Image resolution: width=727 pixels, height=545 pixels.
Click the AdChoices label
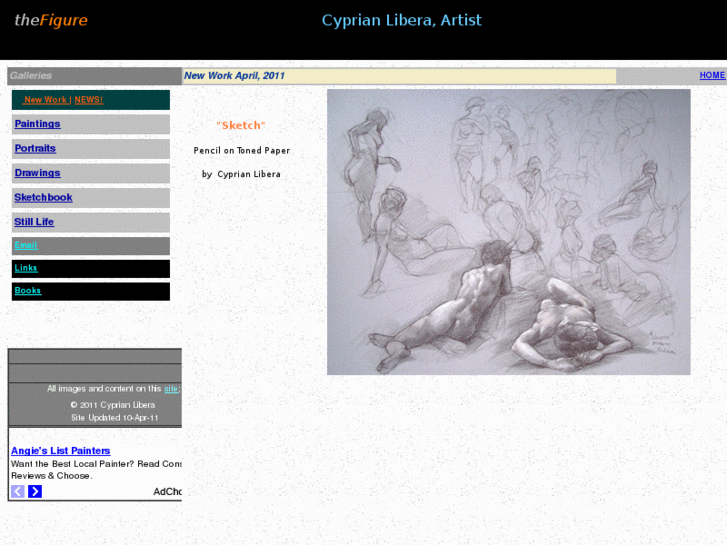click(167, 491)
